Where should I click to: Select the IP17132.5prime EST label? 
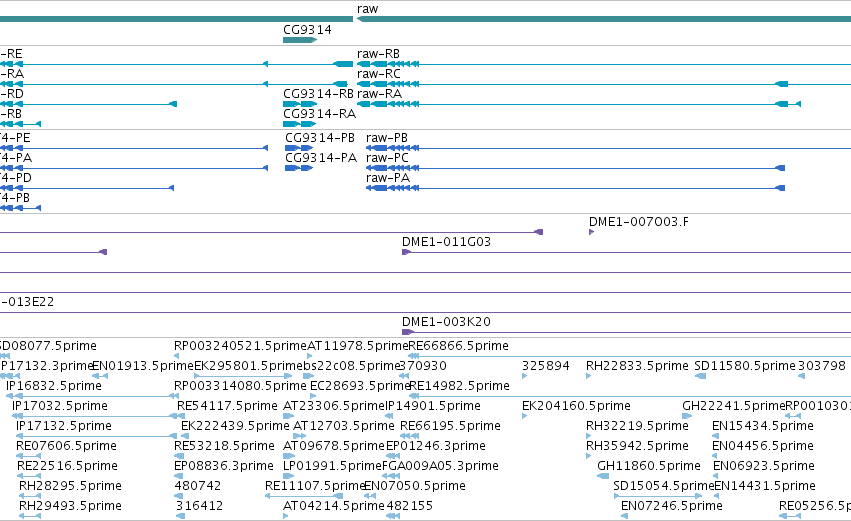pos(64,426)
